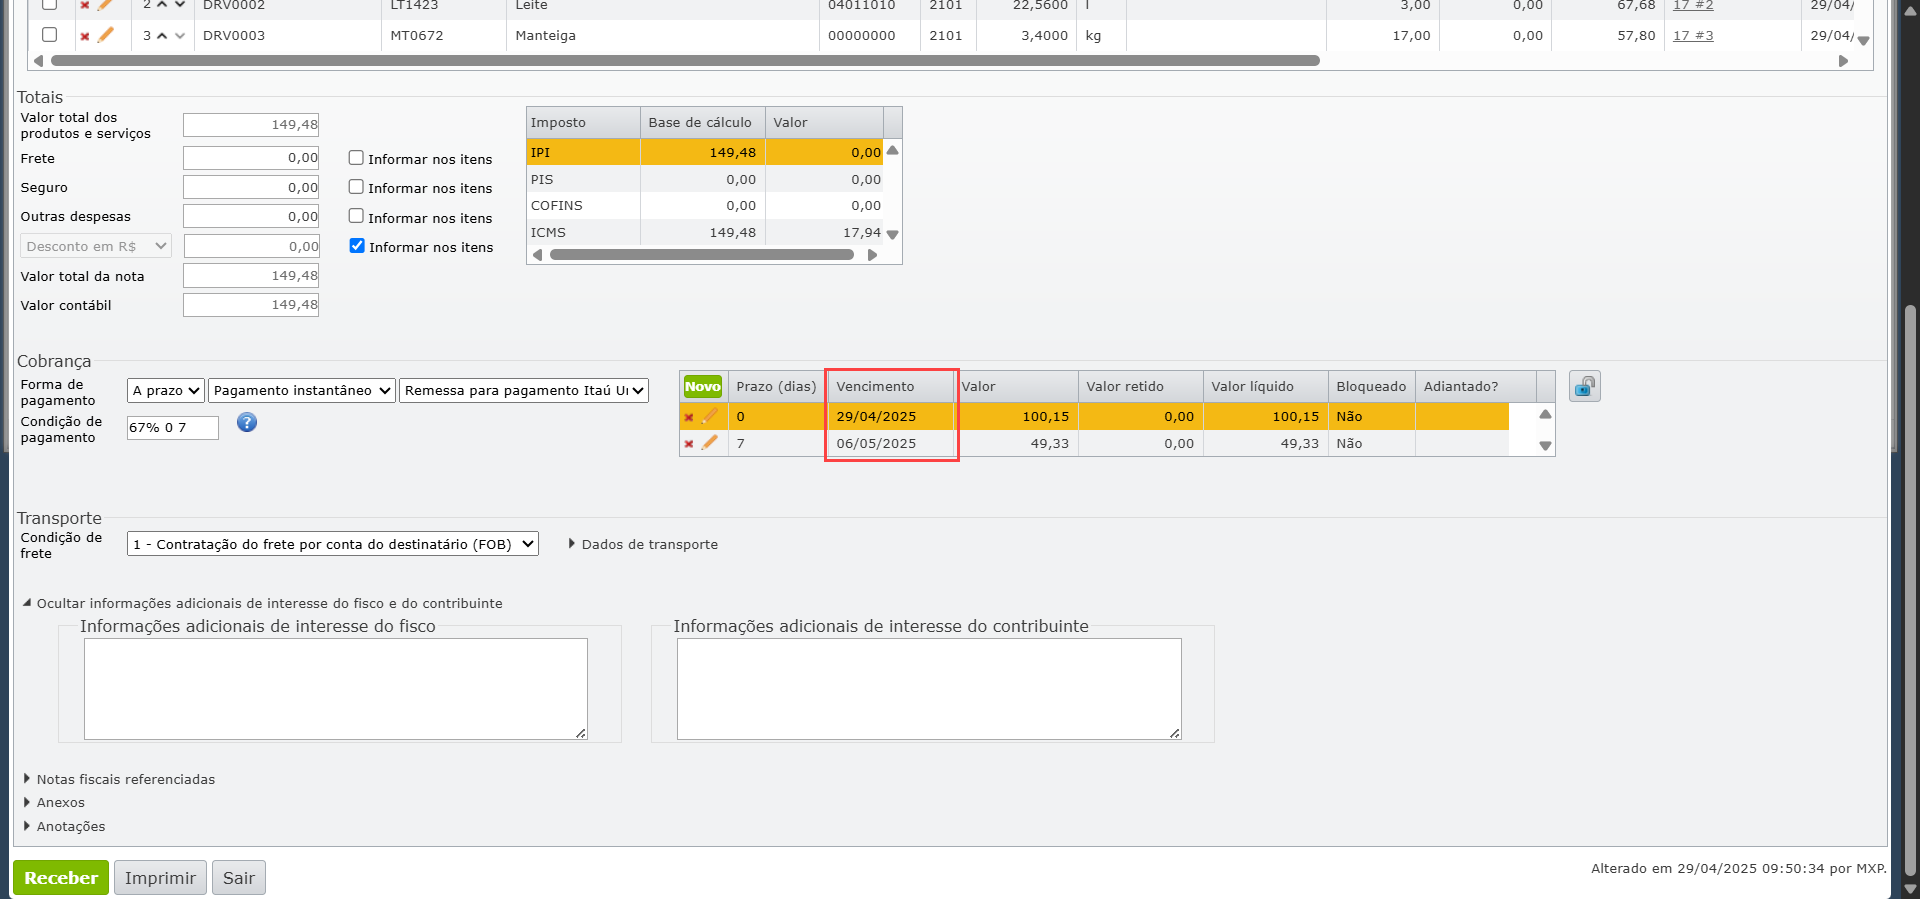
Task: Expand 'Dados de transporte' section
Action: (x=643, y=545)
